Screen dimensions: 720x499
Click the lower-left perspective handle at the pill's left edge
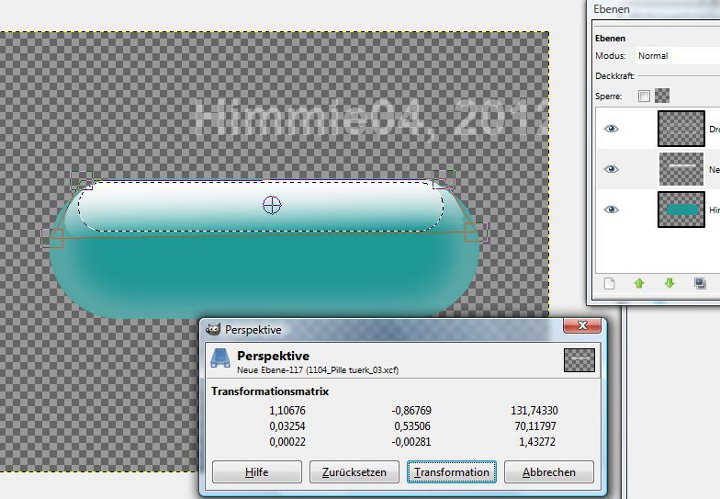(52, 237)
